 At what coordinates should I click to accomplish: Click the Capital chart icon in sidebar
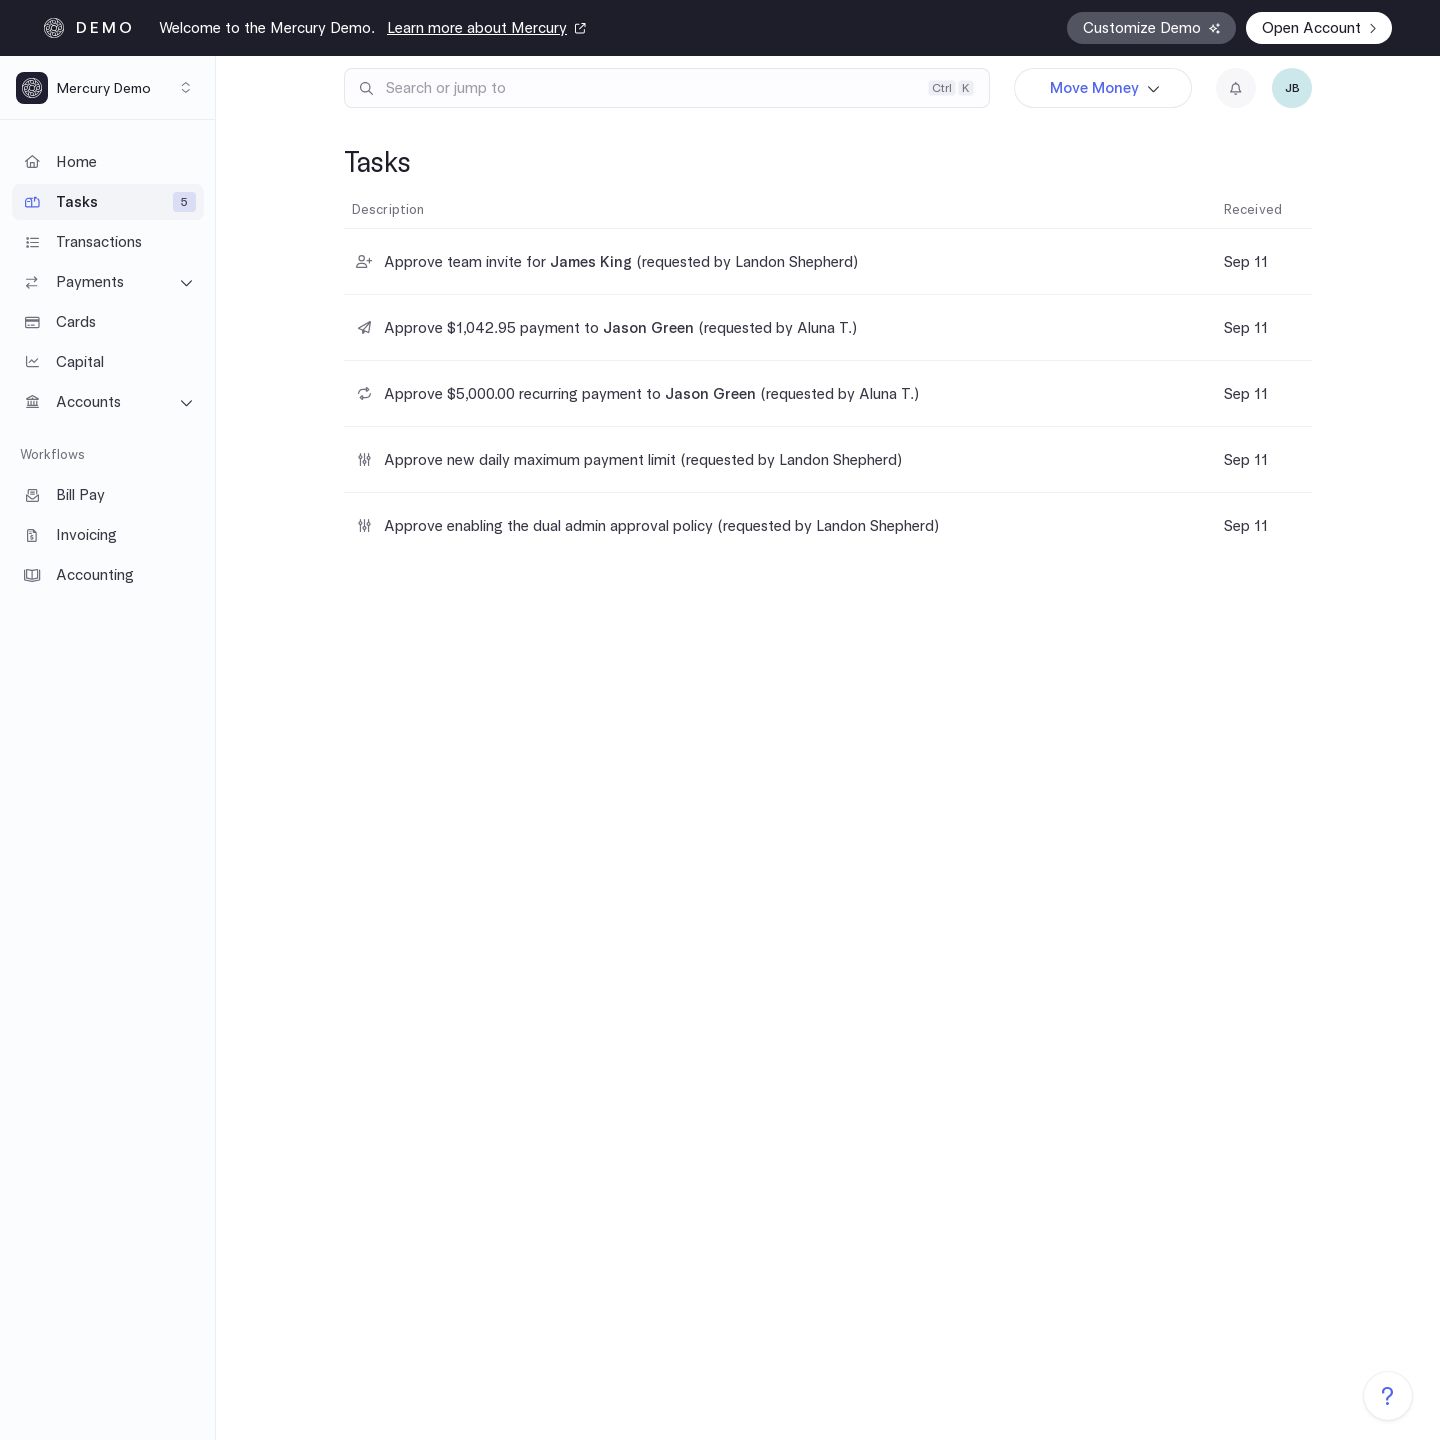coord(32,362)
